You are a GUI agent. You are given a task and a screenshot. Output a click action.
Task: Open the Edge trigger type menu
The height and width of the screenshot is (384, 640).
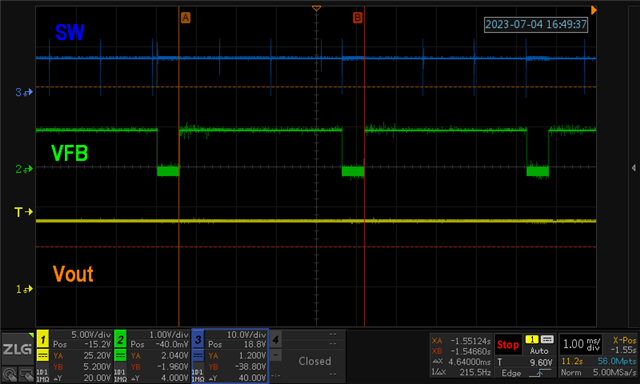(511, 373)
